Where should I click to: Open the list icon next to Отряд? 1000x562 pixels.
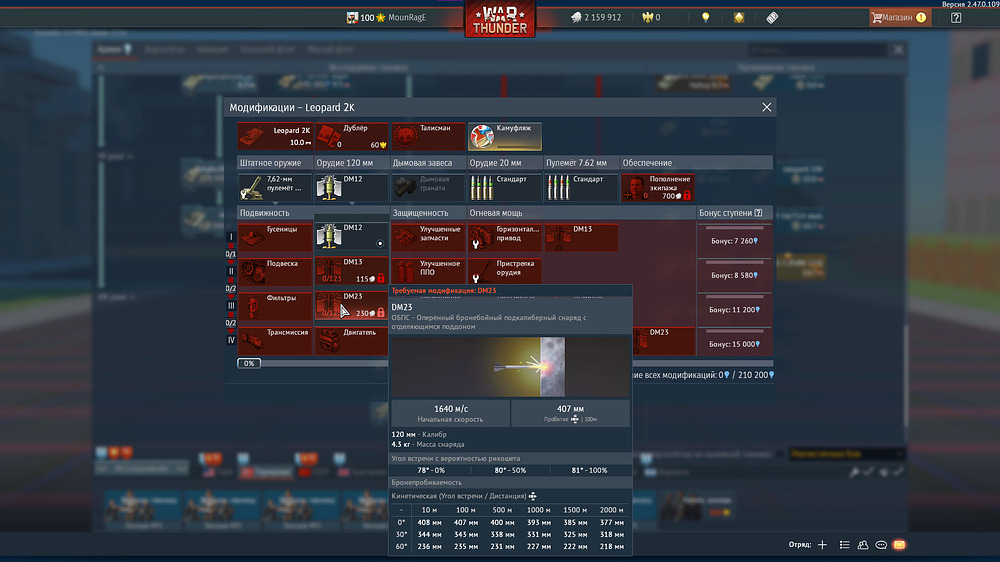(844, 545)
